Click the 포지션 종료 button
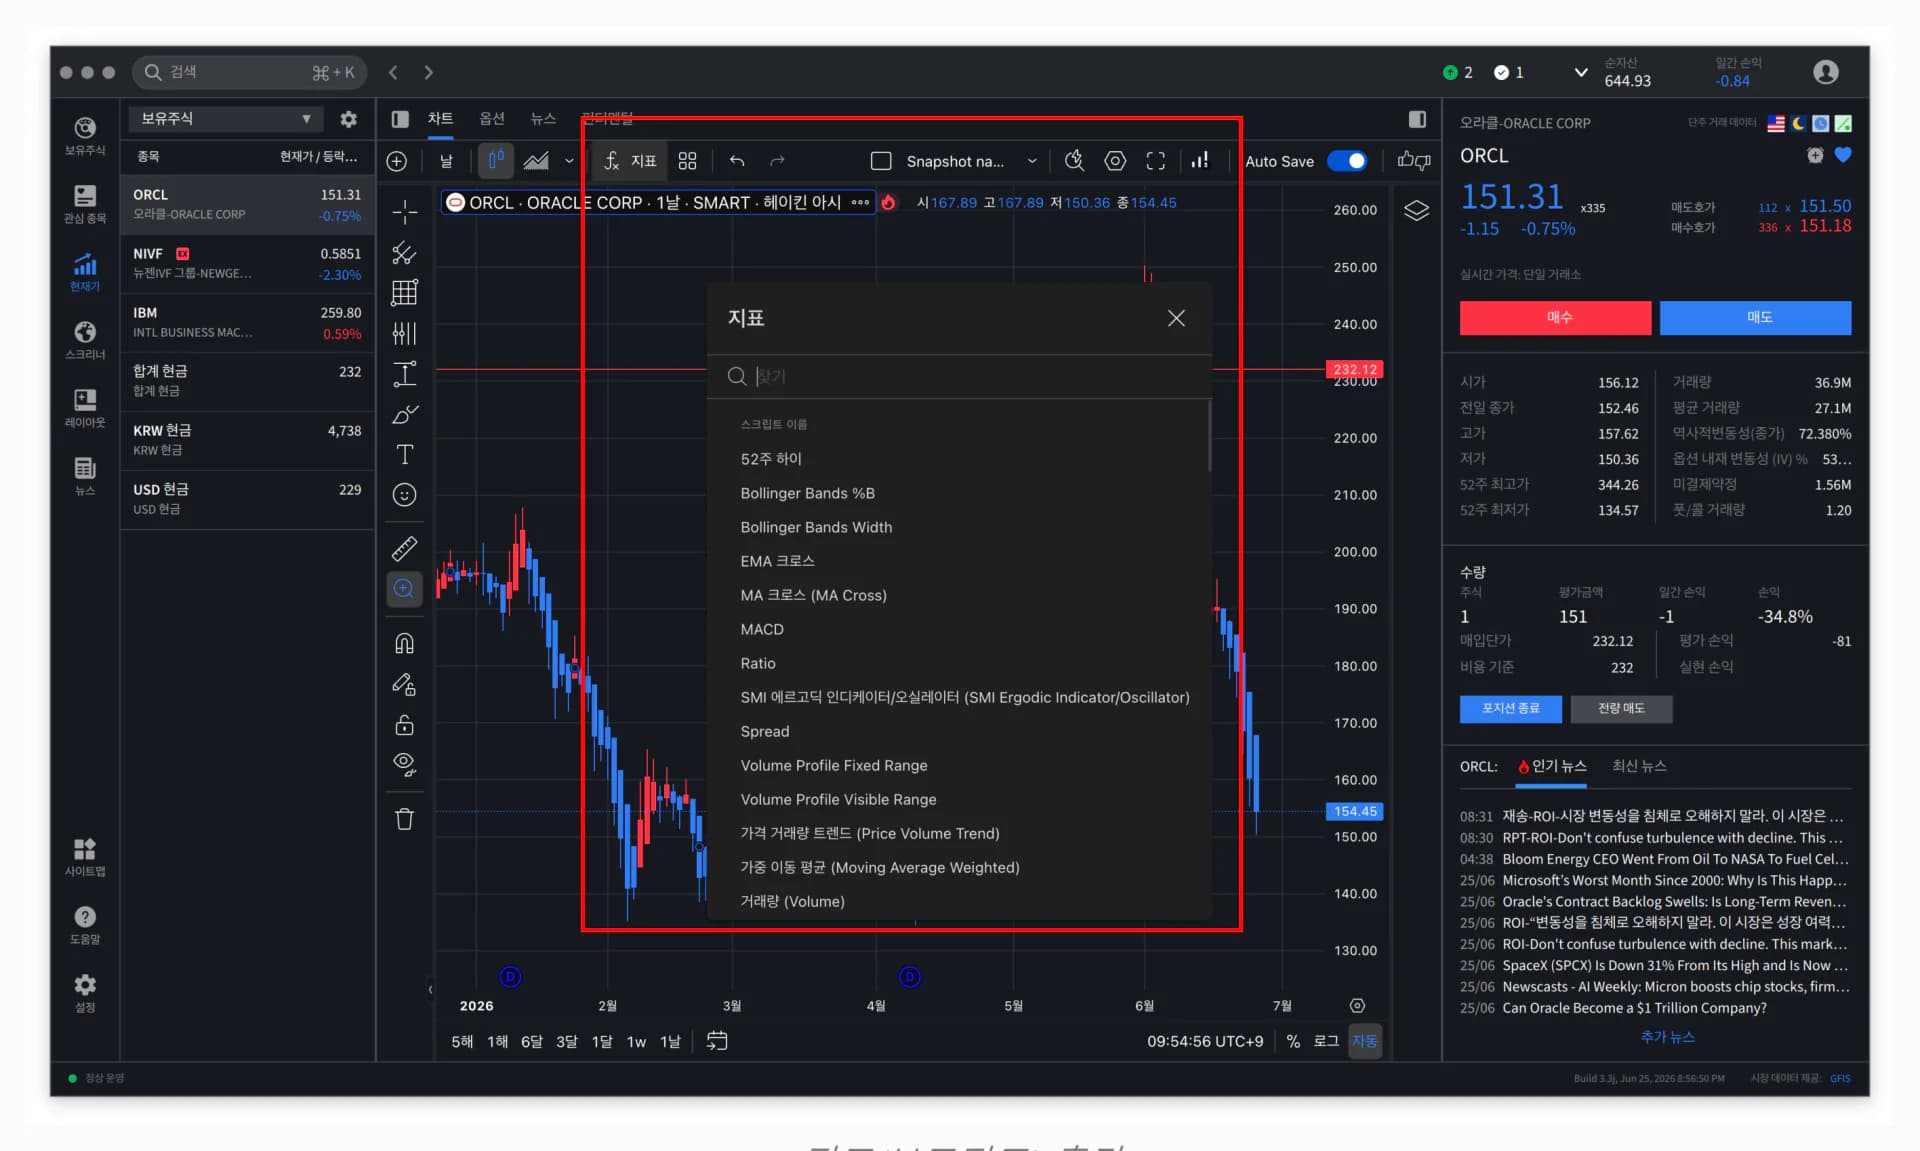This screenshot has width=1920, height=1151. tap(1510, 708)
